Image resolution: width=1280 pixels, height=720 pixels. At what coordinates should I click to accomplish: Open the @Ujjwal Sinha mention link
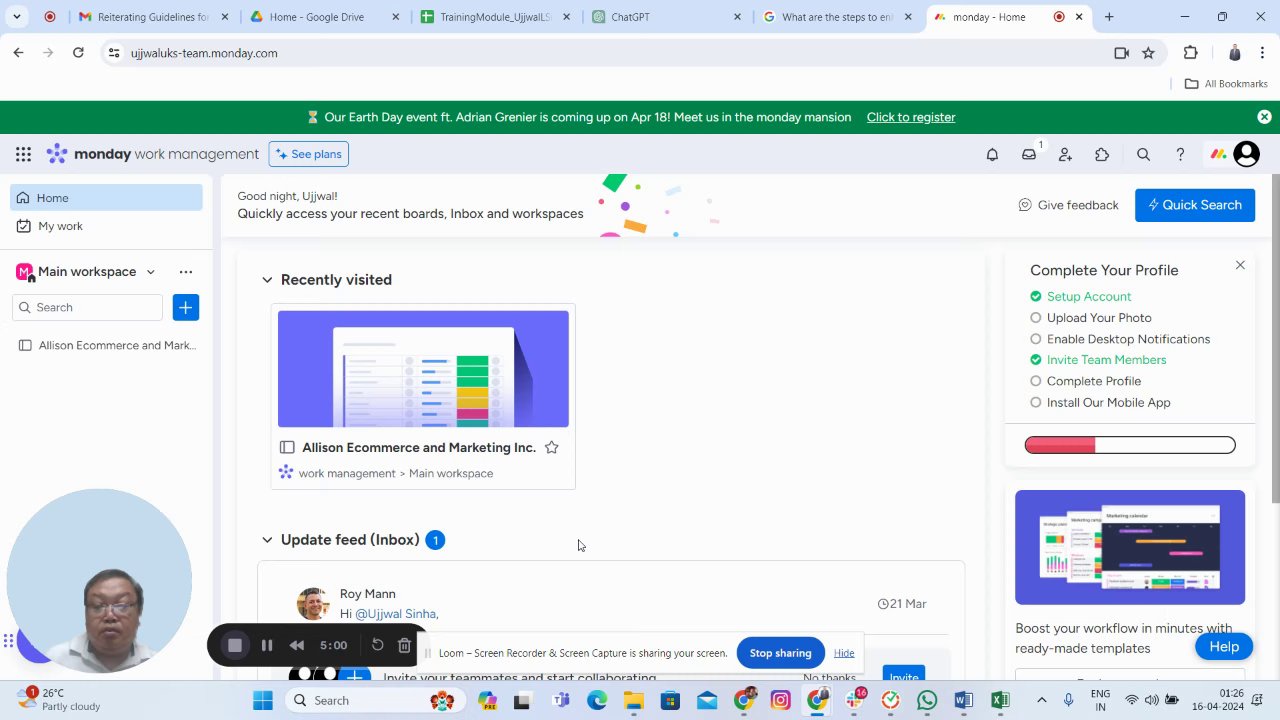[397, 614]
